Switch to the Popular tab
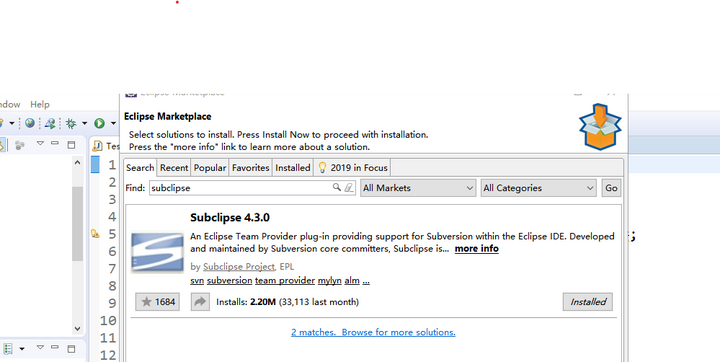Image resolution: width=720 pixels, height=362 pixels. 210,168
